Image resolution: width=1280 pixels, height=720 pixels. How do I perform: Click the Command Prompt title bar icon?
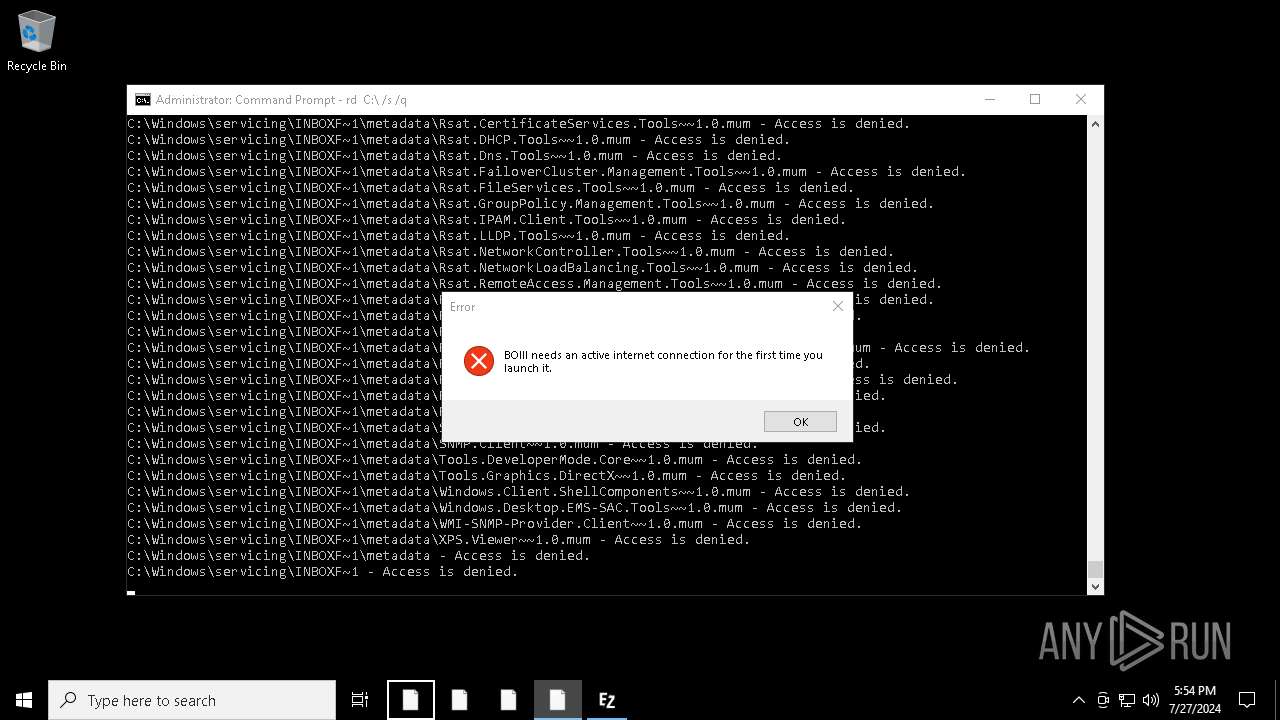pyautogui.click(x=143, y=99)
